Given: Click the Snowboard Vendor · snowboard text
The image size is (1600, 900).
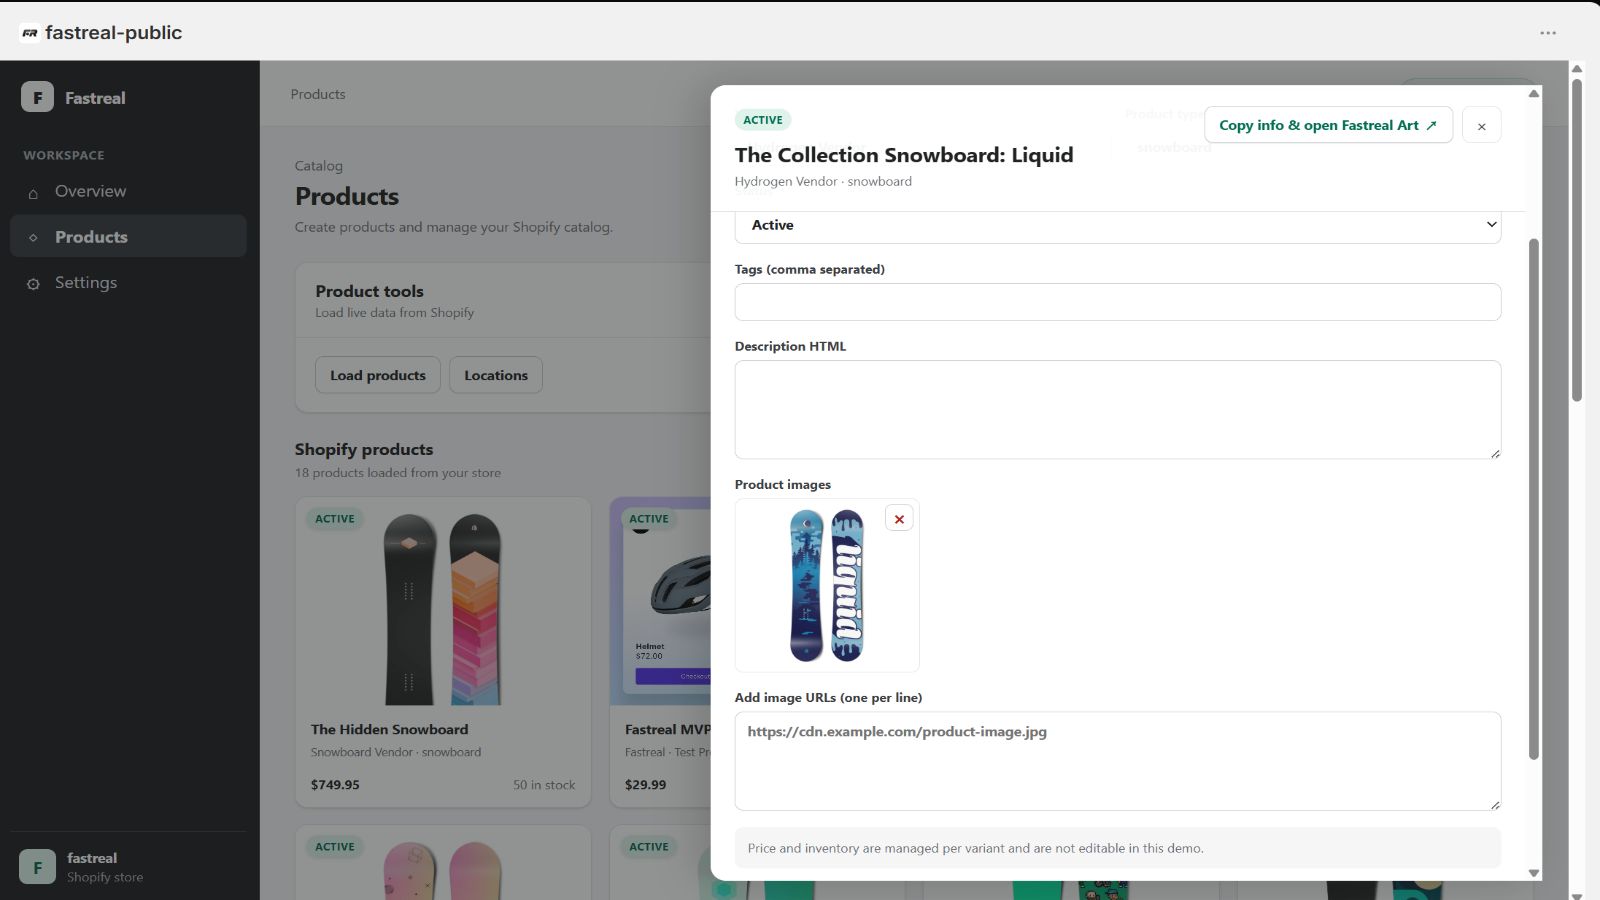Looking at the screenshot, I should coord(396,752).
